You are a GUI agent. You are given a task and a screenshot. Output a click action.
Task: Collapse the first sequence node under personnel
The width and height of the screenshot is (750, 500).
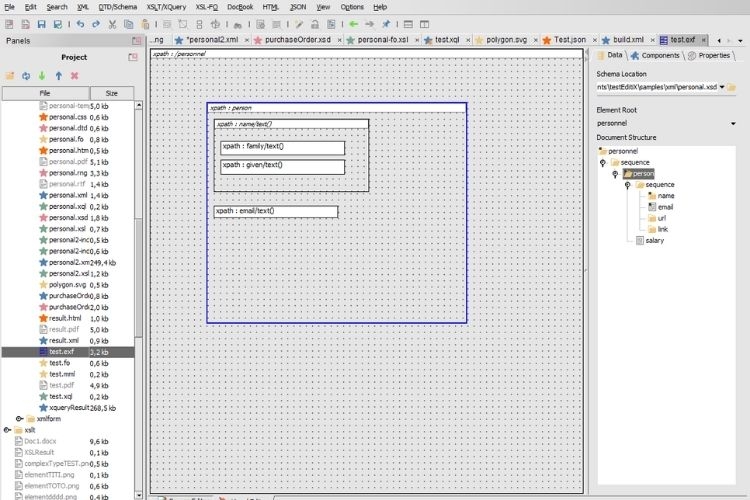(x=603, y=163)
